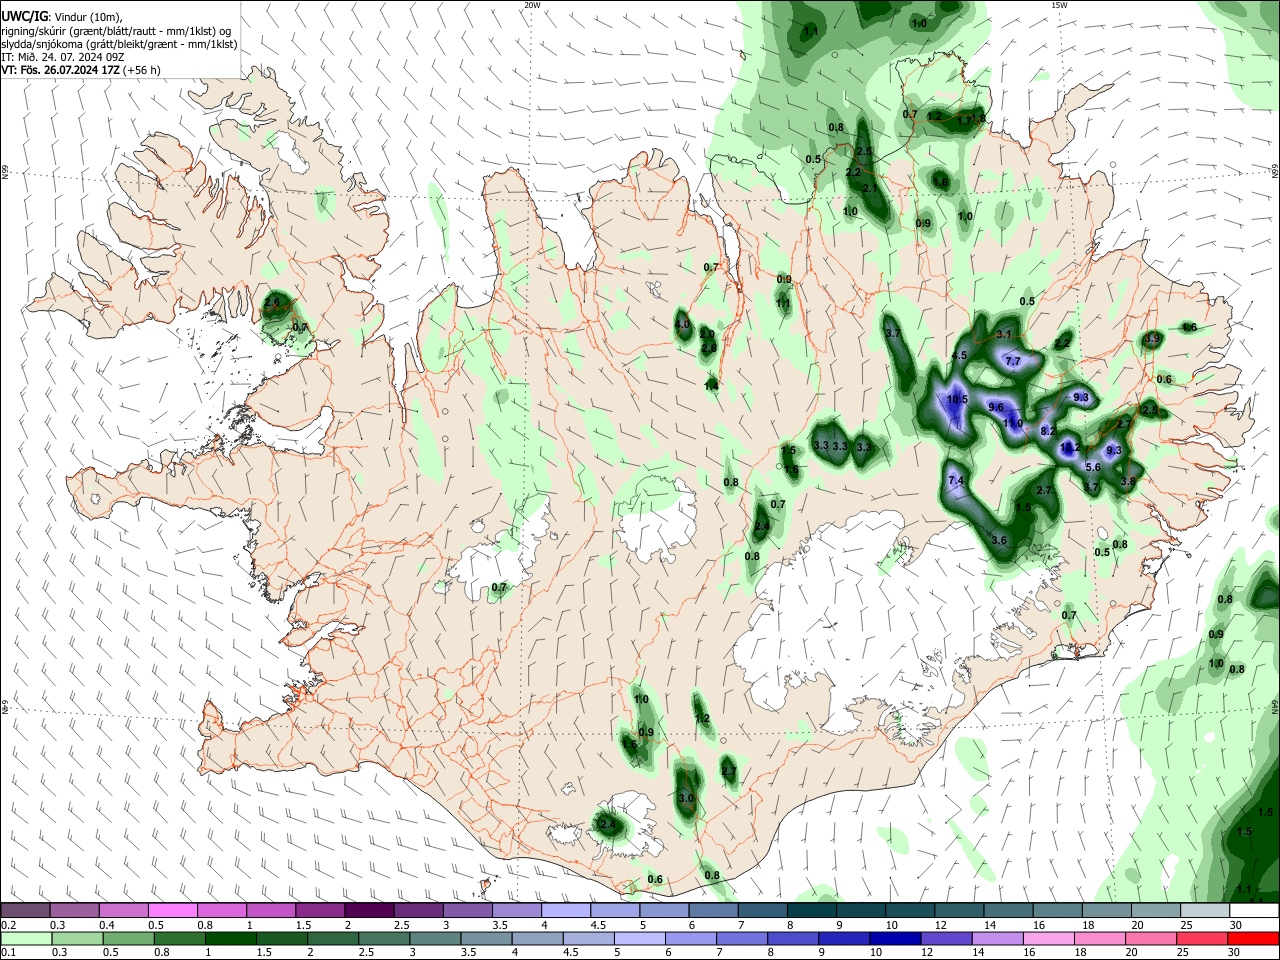The image size is (1280, 960).
Task: Click the 7.4 precipitation value
Action: tap(955, 481)
